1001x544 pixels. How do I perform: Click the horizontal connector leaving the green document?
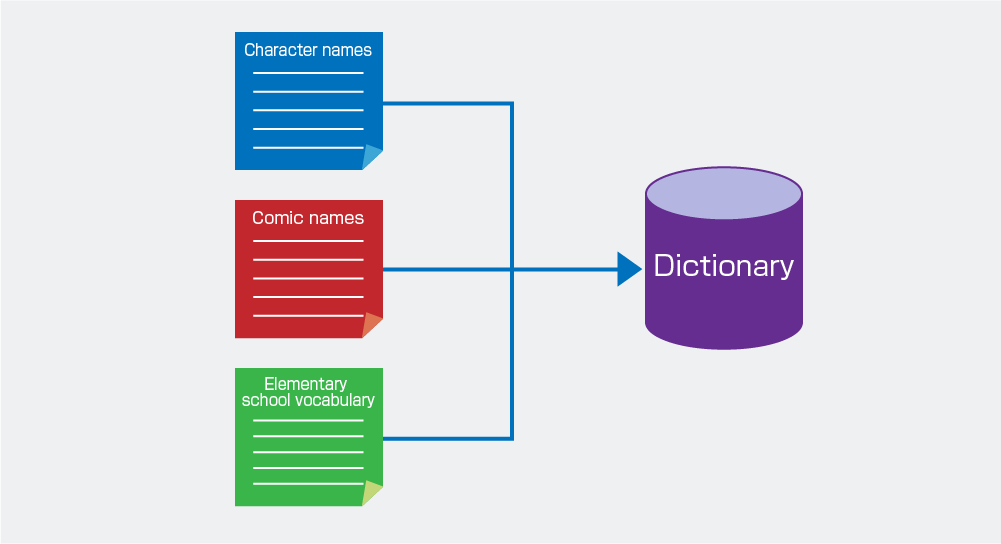click(445, 438)
